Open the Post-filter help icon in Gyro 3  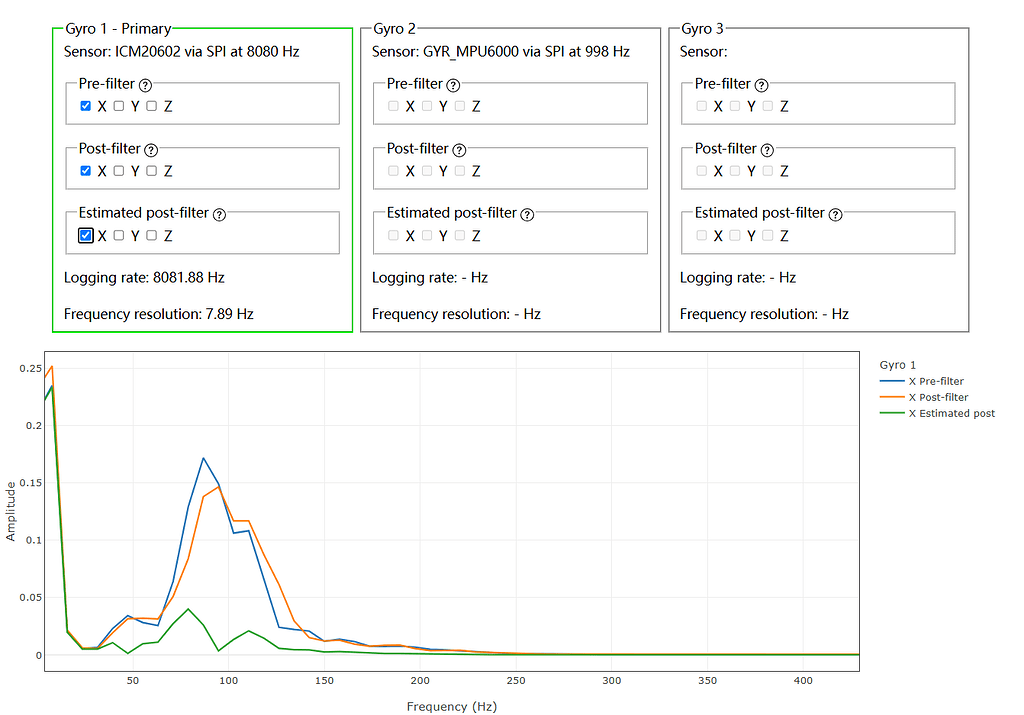click(769, 149)
